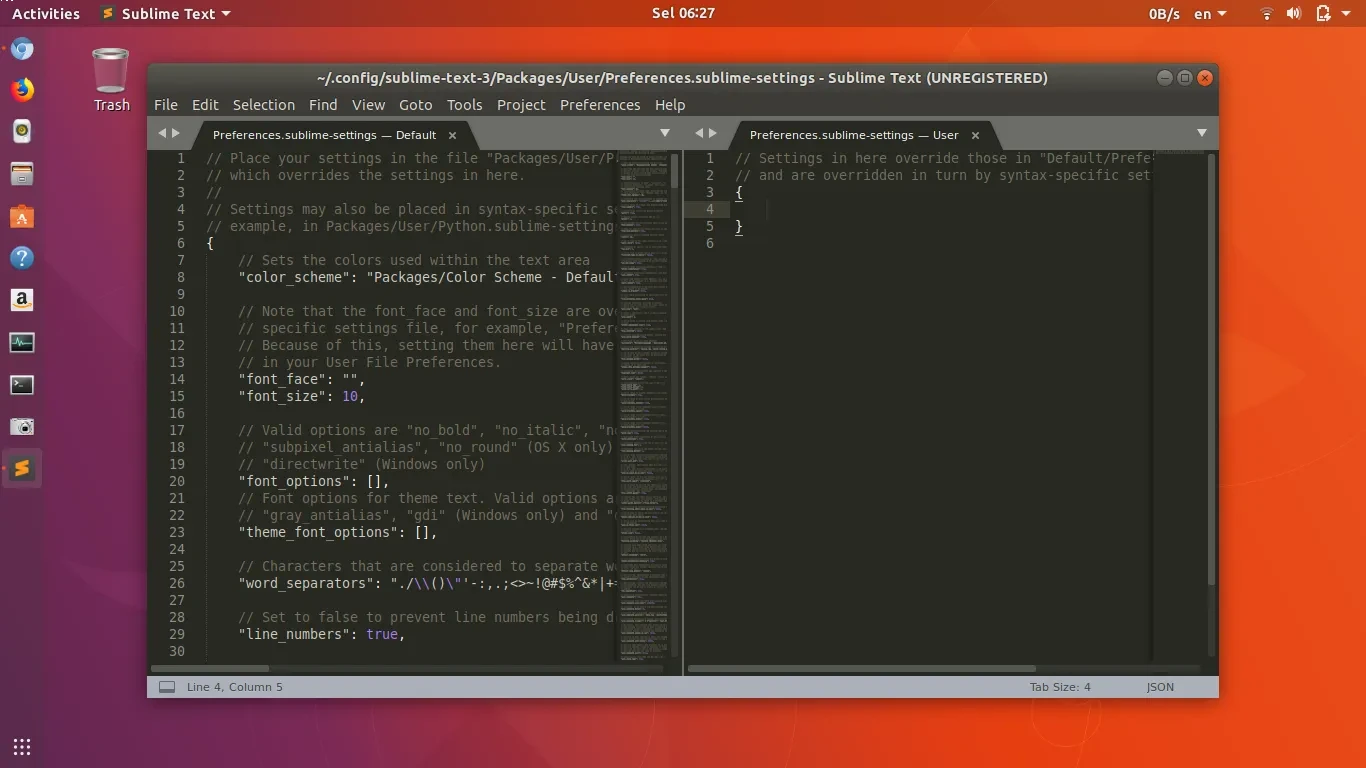Click the "line_numbers": true line
Viewport: 1366px width, 768px height.
click(x=321, y=634)
